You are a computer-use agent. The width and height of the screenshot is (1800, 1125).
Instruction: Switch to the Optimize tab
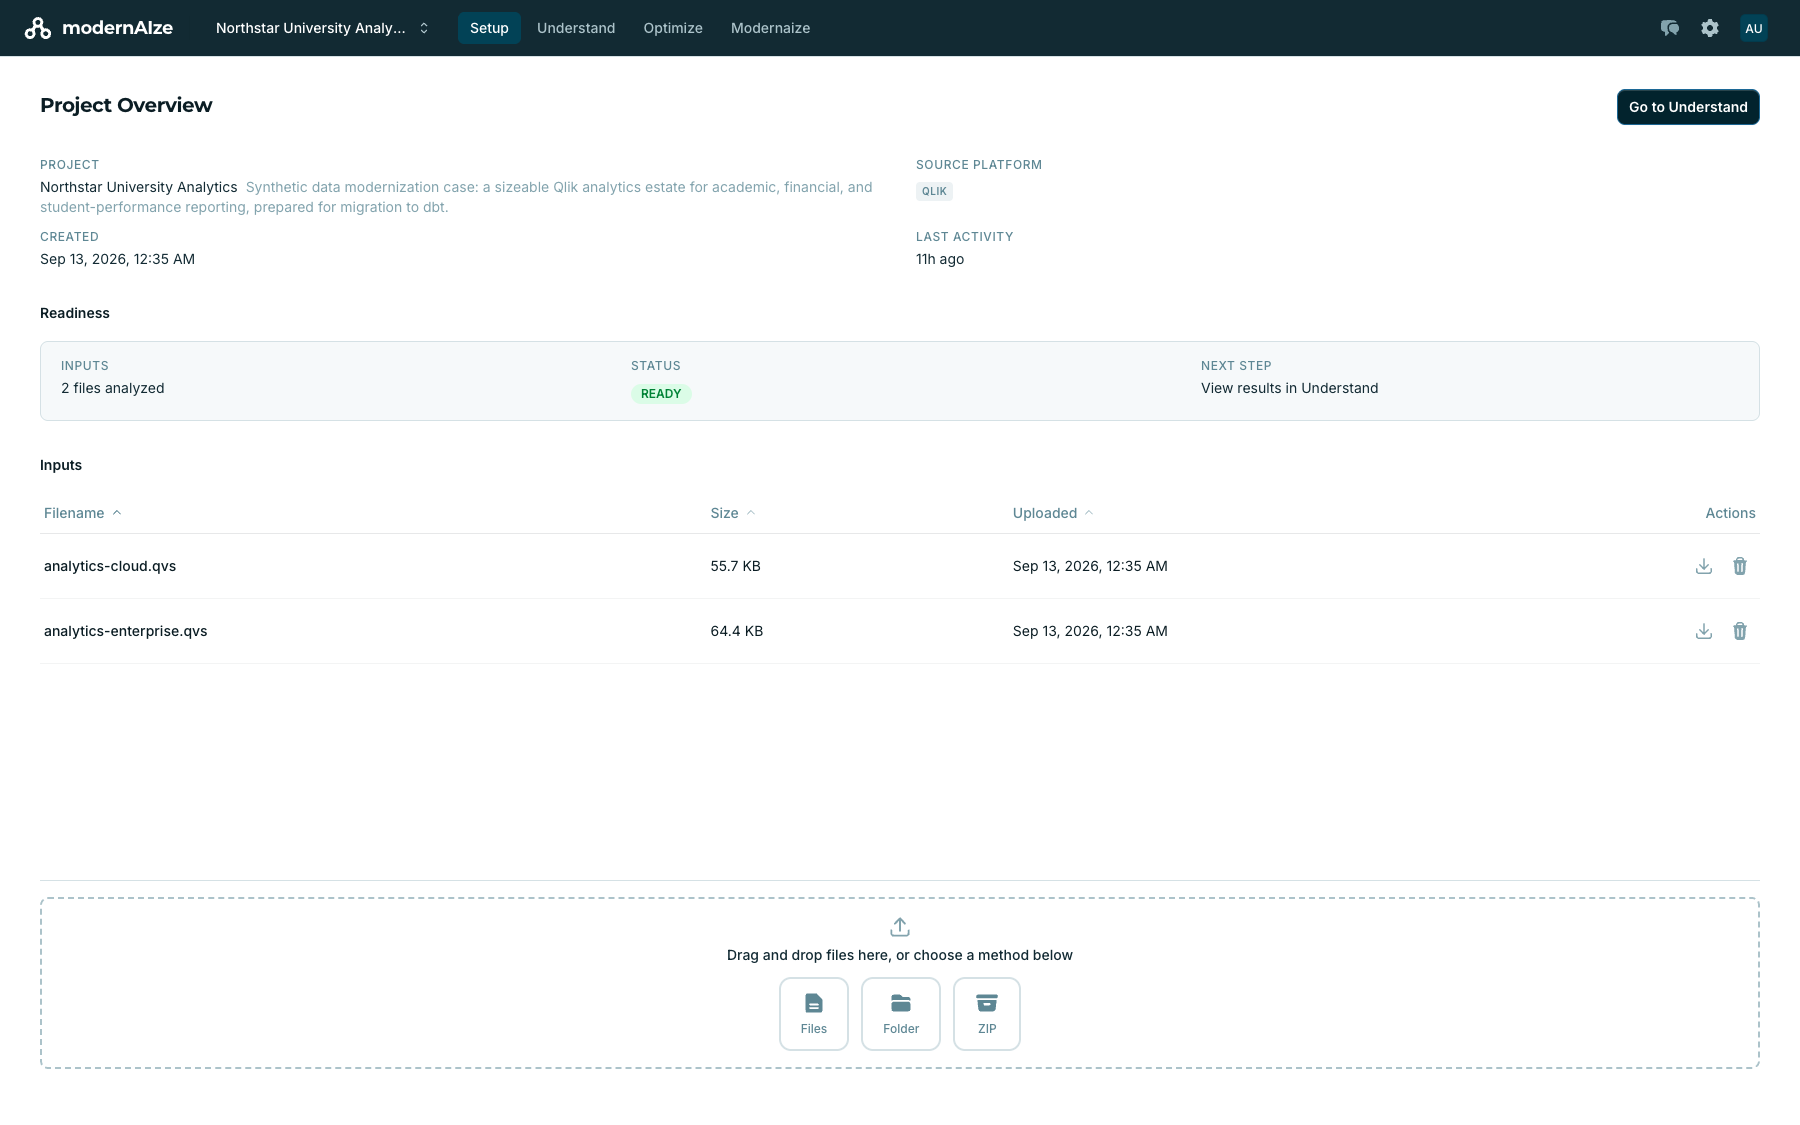point(673,28)
